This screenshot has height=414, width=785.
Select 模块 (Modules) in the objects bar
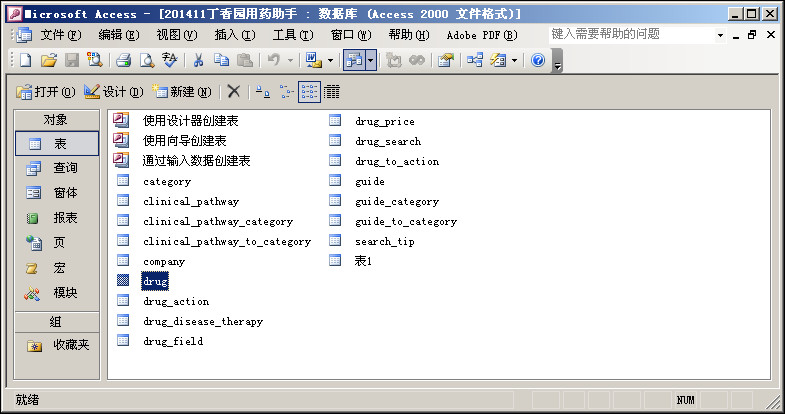(x=57, y=293)
